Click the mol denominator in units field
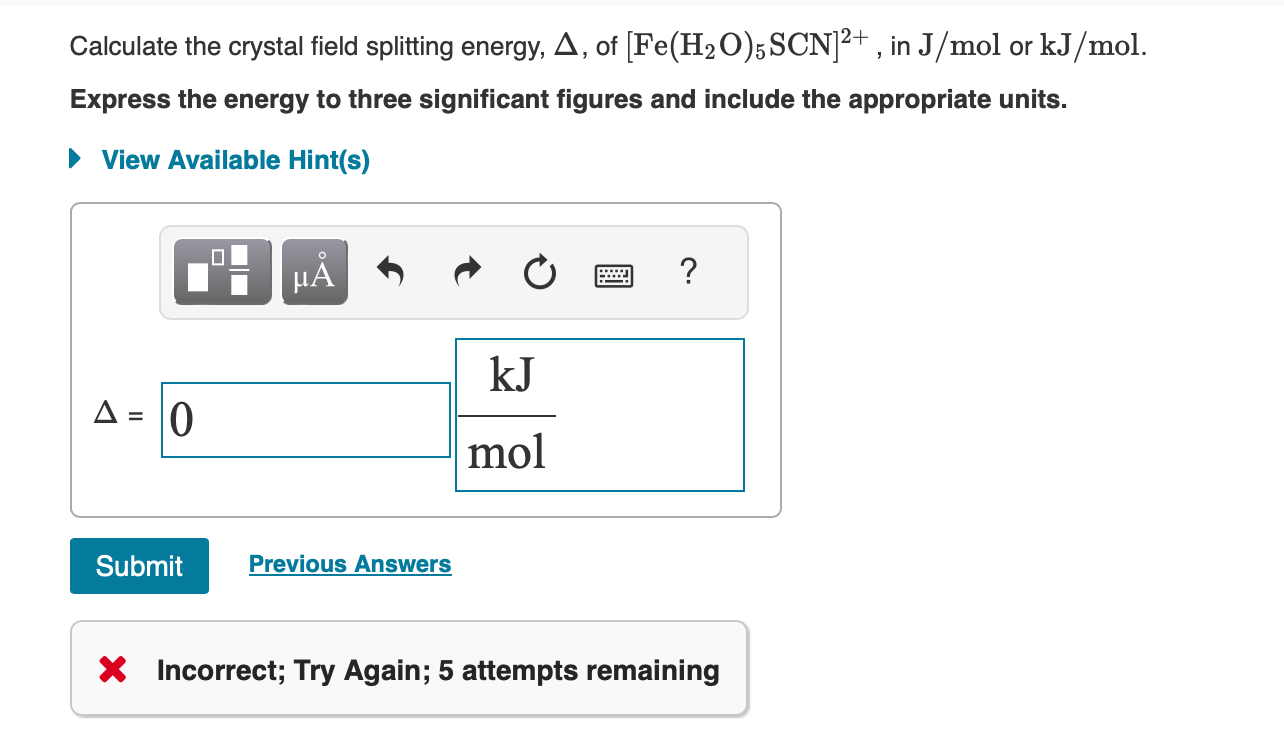The image size is (1284, 736). [x=506, y=451]
